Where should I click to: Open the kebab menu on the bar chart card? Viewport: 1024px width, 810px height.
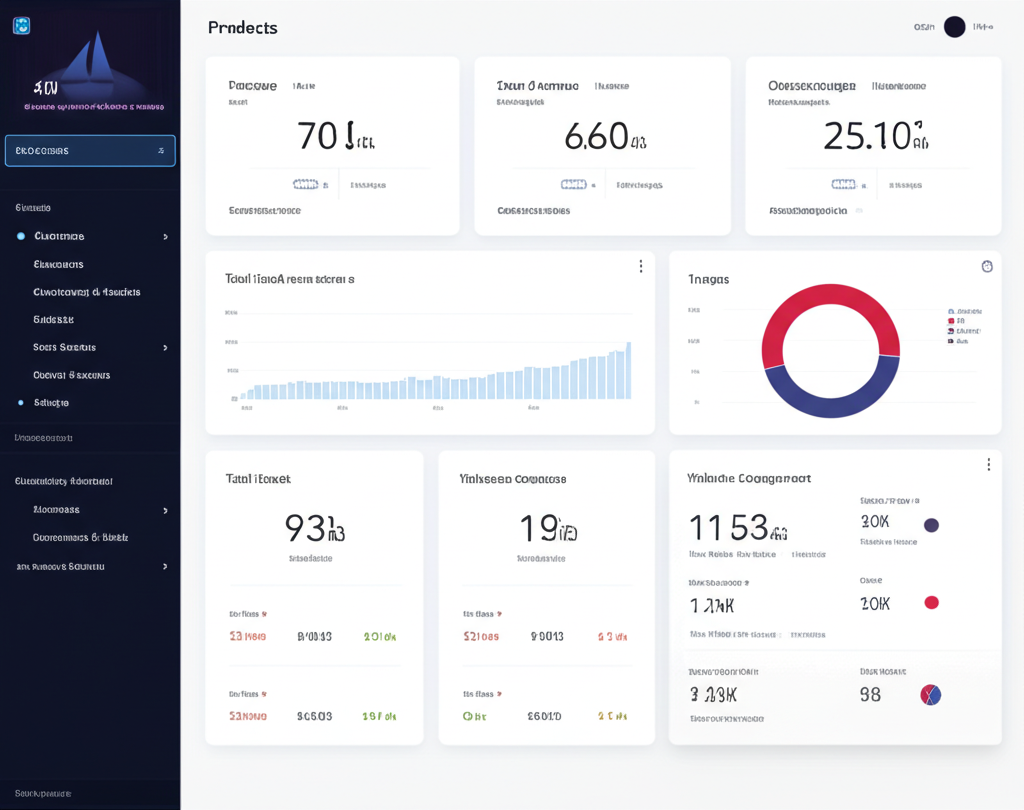[x=641, y=266]
